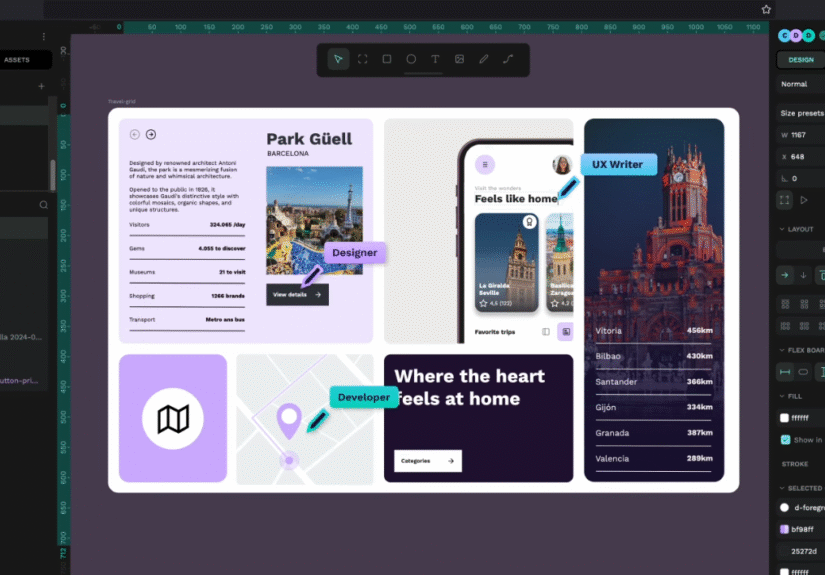Set flex direction to row arrow
825x575 pixels.
[x=785, y=275]
